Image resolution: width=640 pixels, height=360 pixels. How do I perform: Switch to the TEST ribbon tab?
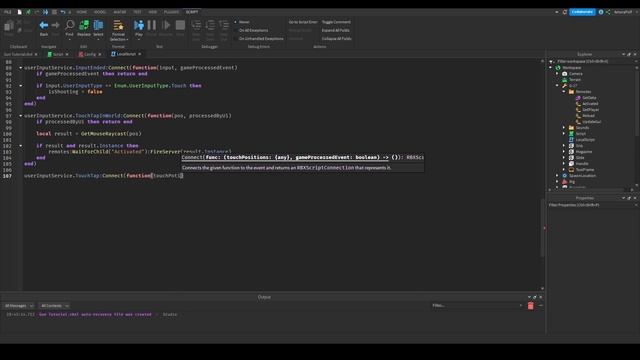click(x=138, y=12)
